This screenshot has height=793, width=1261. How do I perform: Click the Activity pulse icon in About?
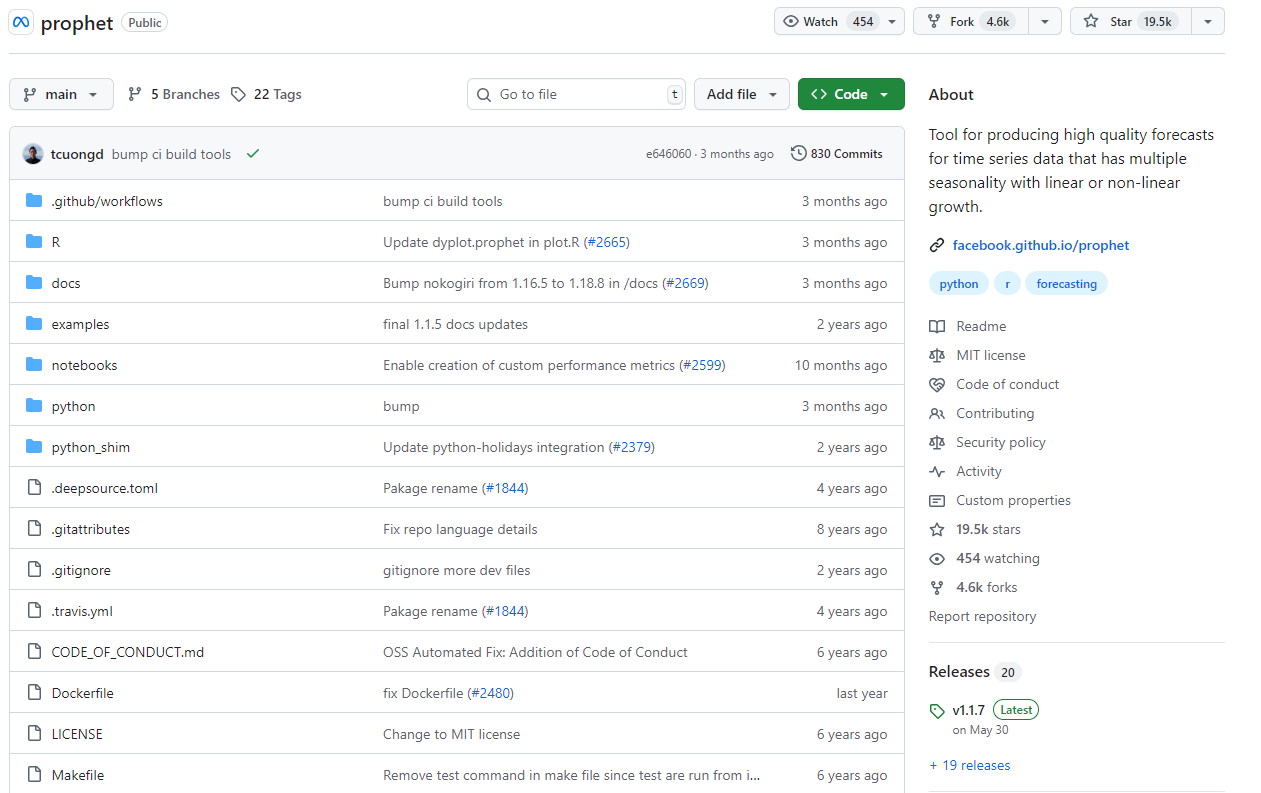coord(937,472)
